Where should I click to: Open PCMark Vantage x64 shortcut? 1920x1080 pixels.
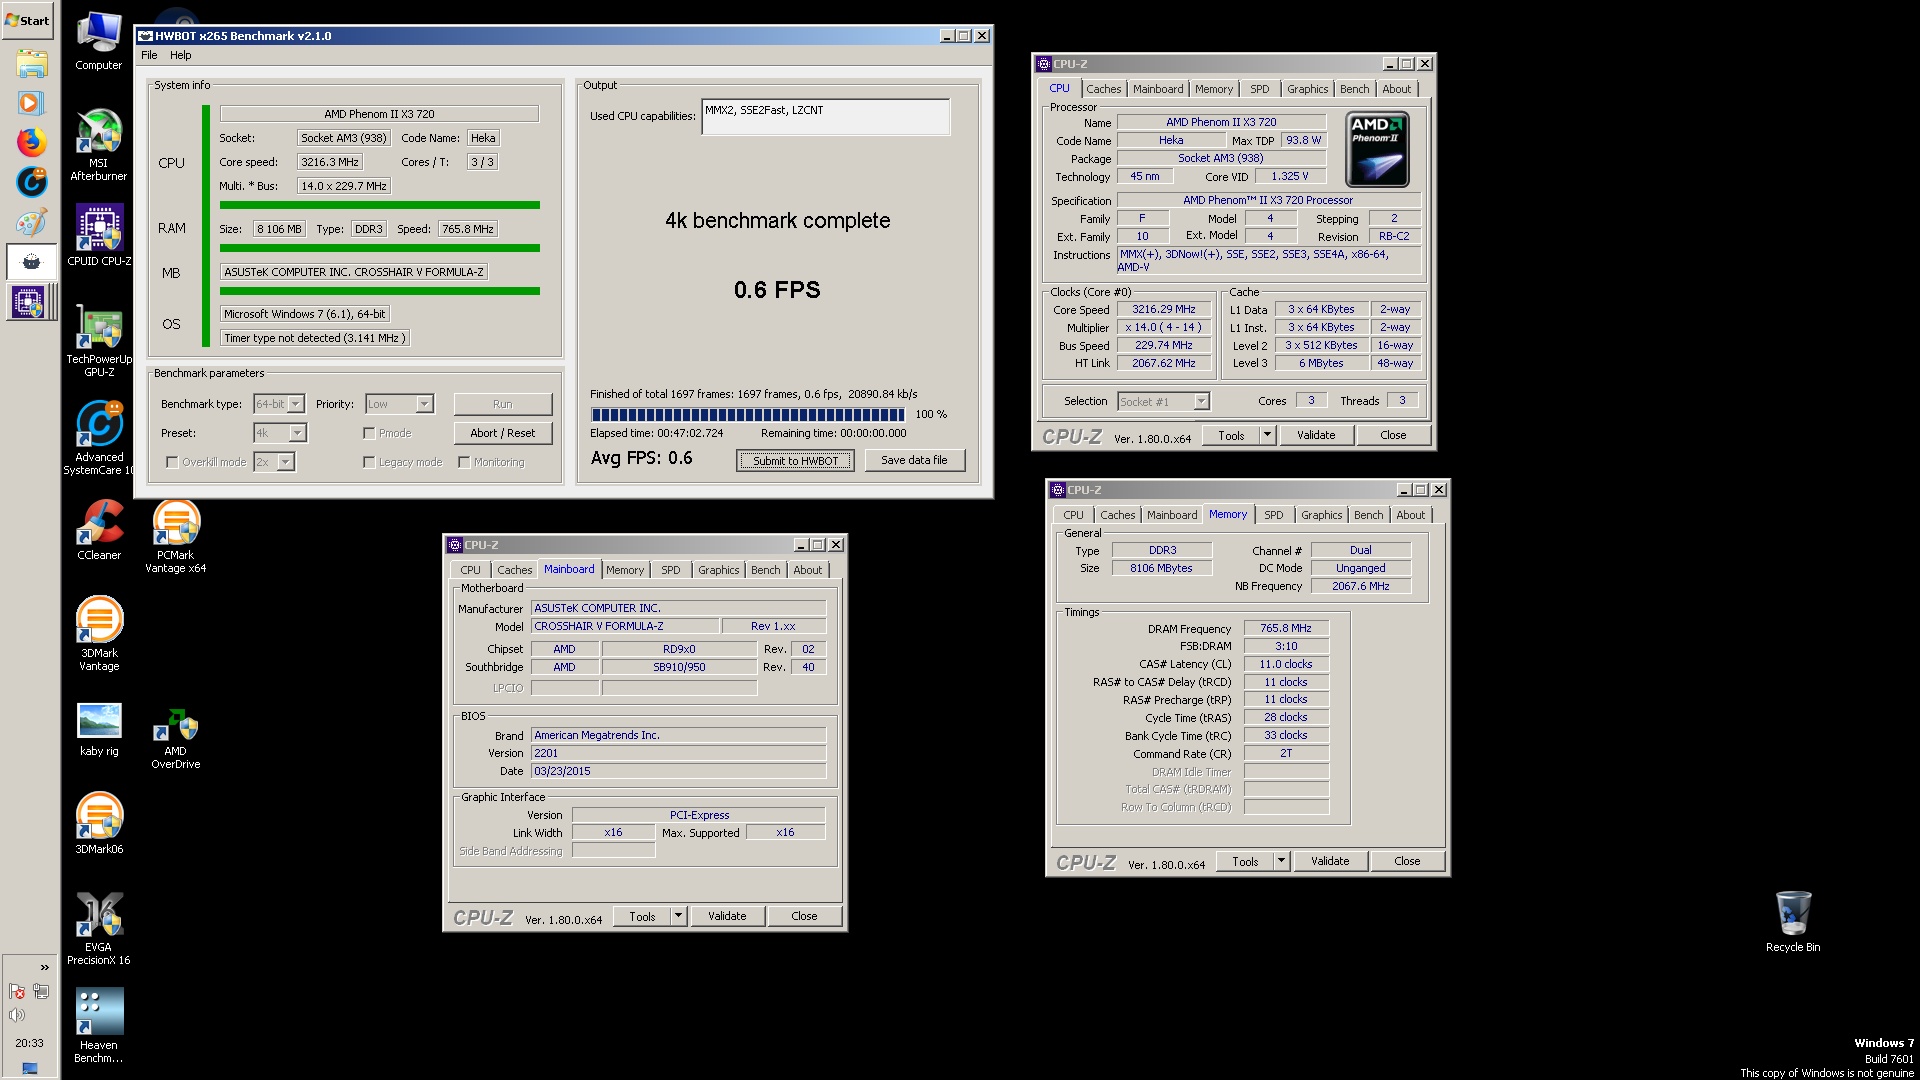(176, 536)
